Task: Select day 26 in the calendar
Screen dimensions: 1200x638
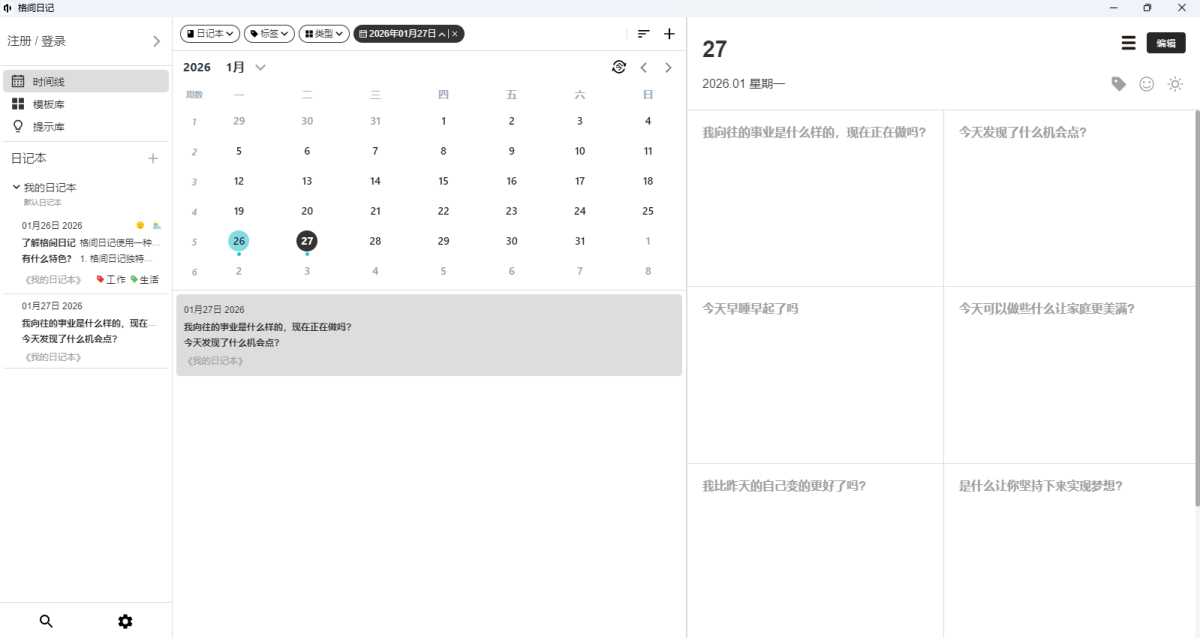Action: tap(238, 241)
